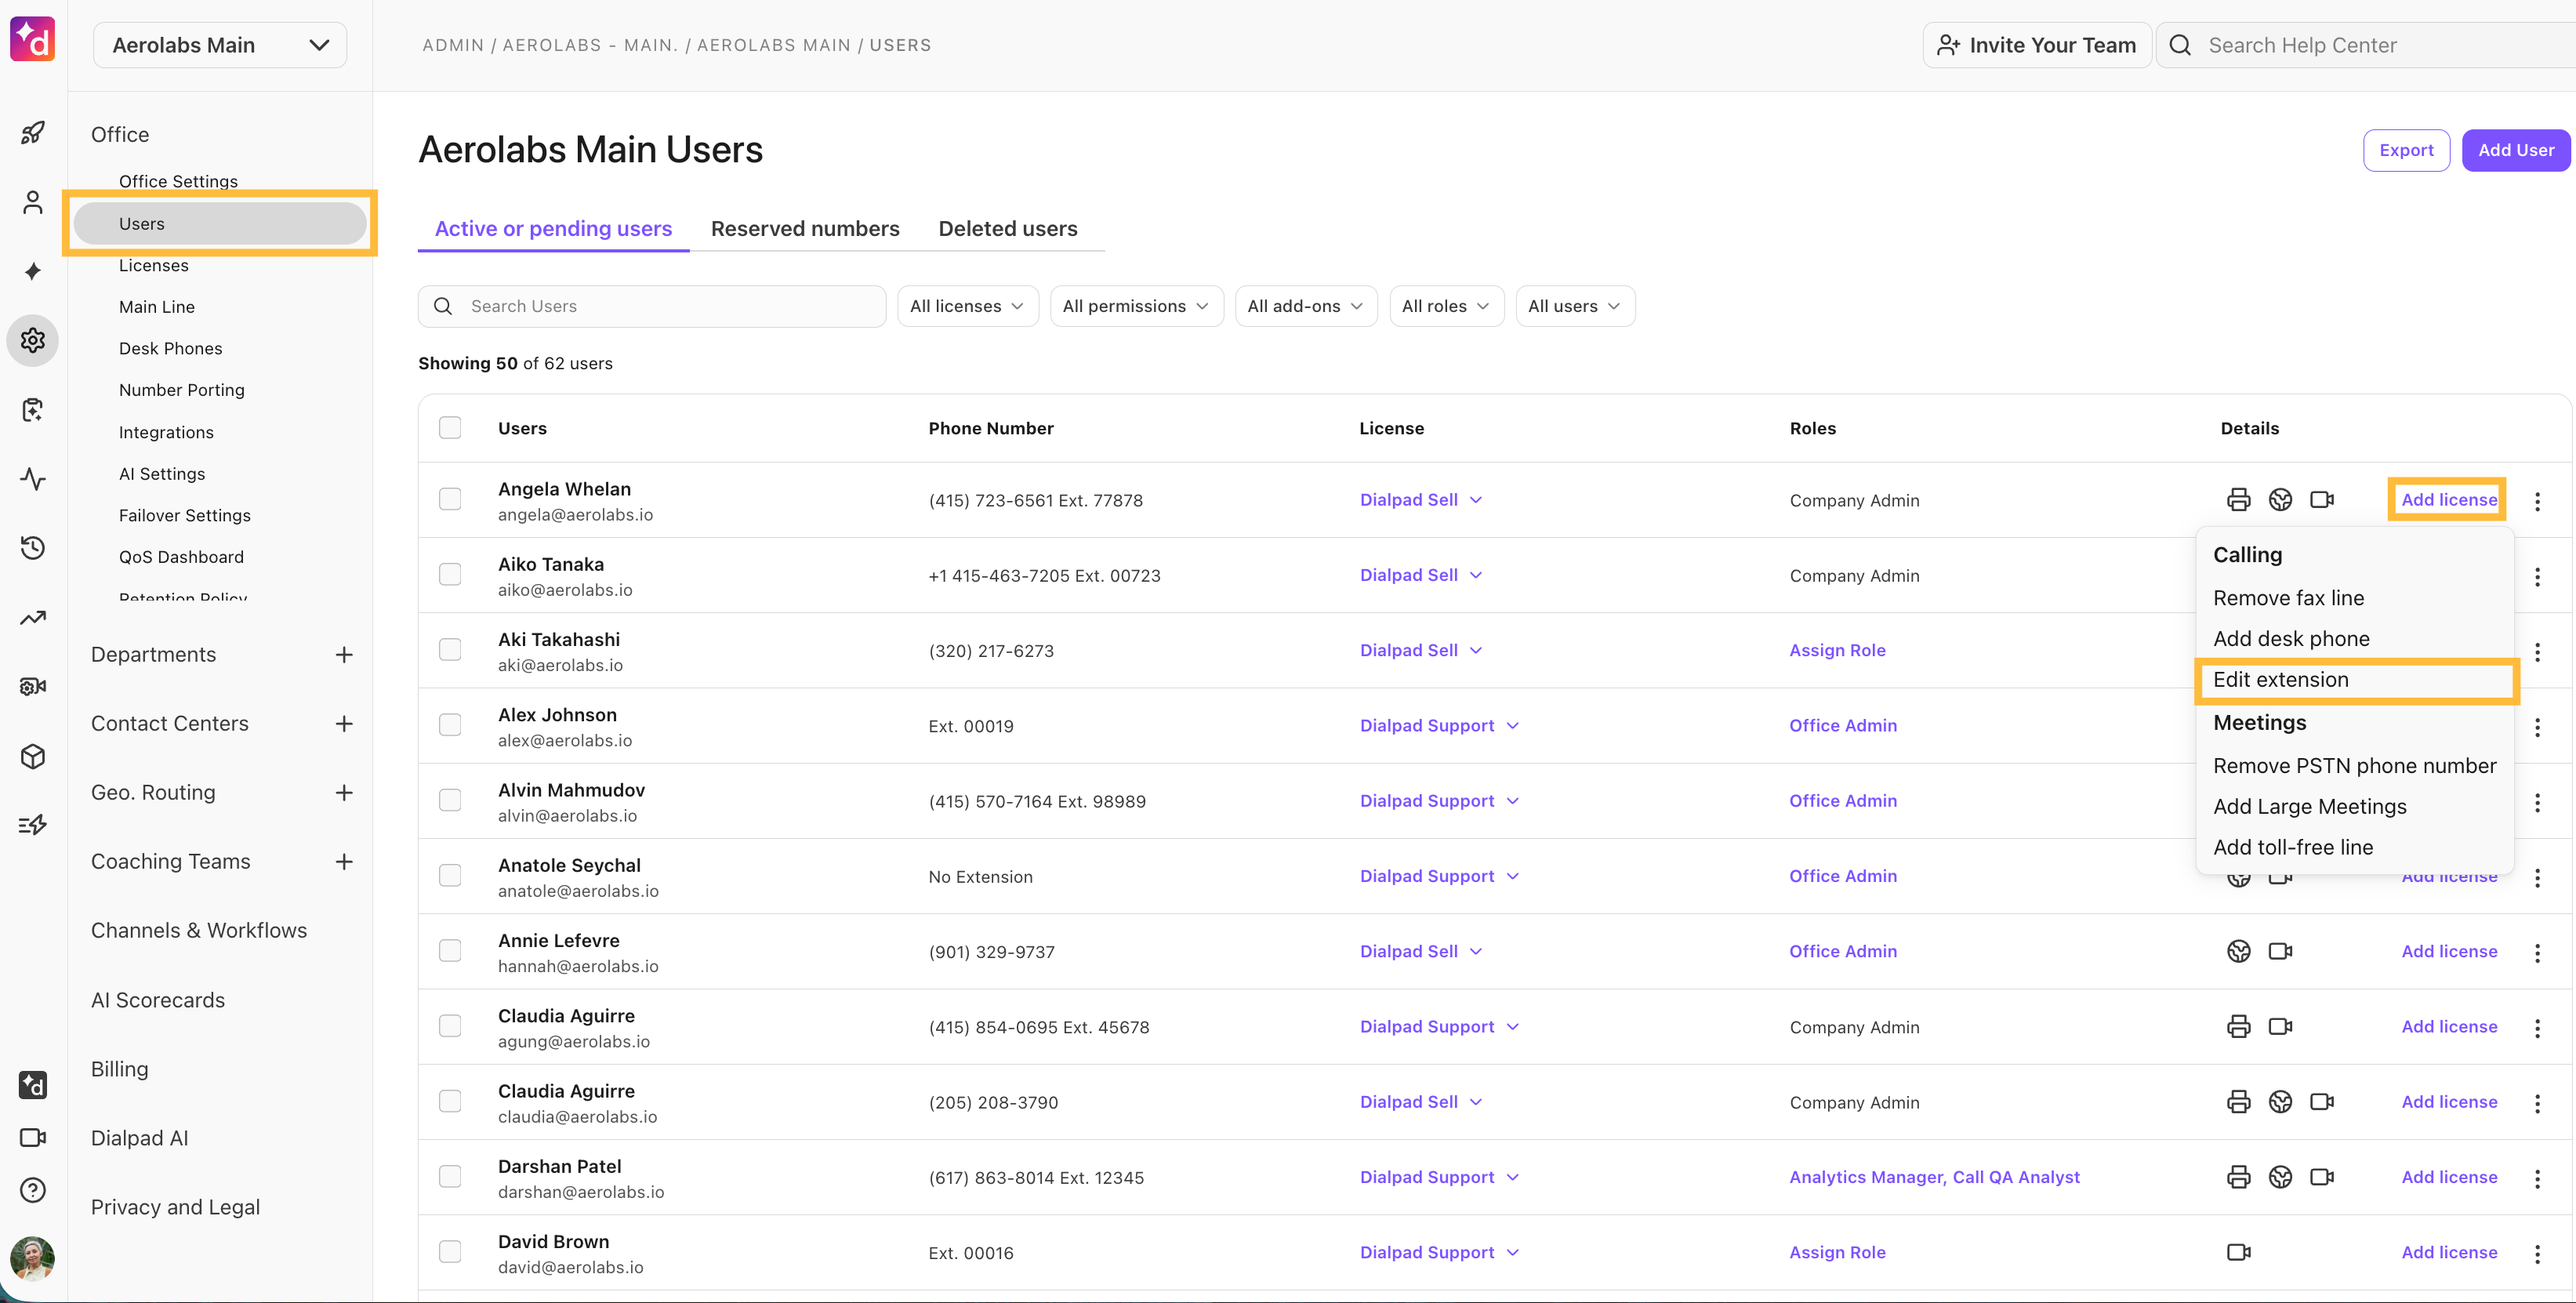This screenshot has width=2576, height=1303.
Task: Open three-dot menu for Darshan Patel
Action: 2537,1179
